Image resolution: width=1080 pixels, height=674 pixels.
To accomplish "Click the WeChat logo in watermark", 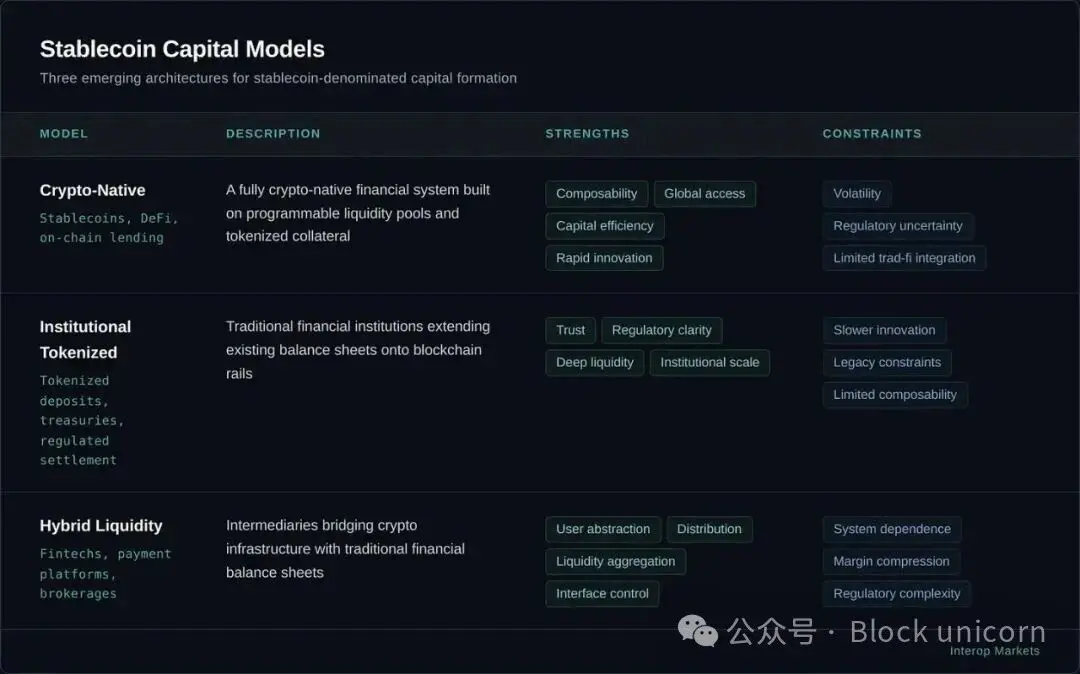I will pos(697,630).
